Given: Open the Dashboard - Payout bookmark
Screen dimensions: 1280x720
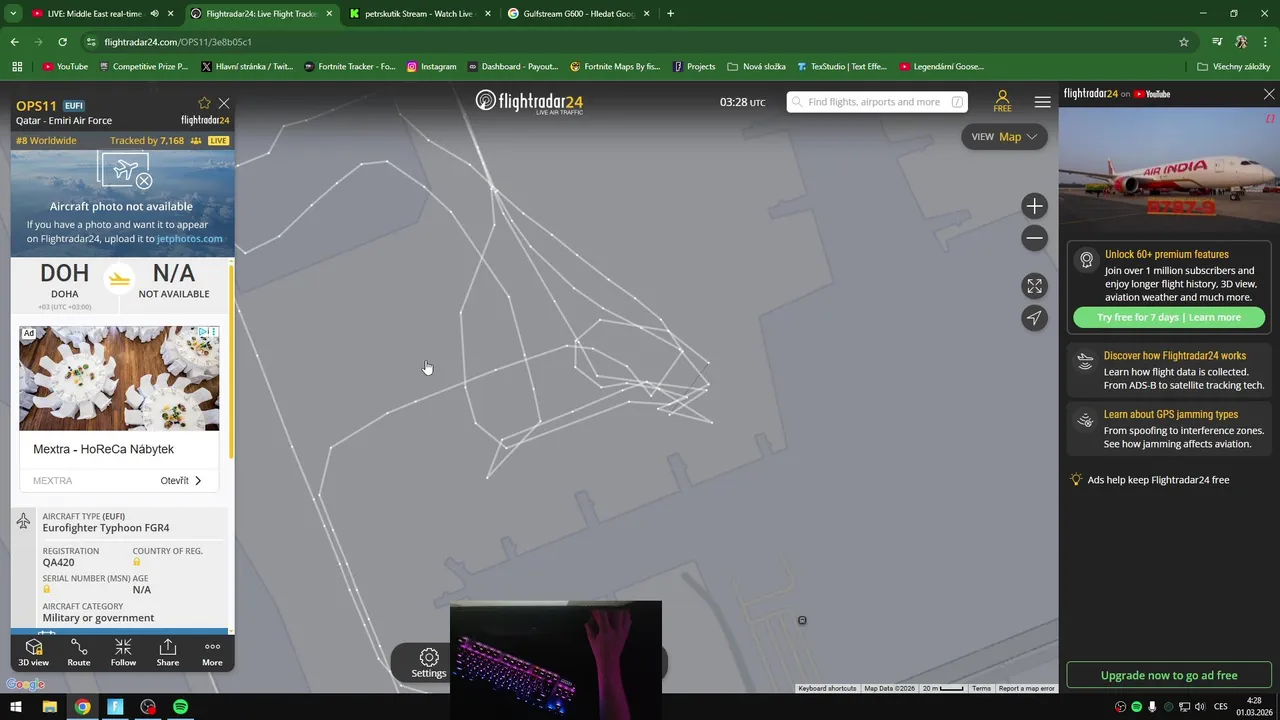Looking at the screenshot, I should [x=512, y=67].
